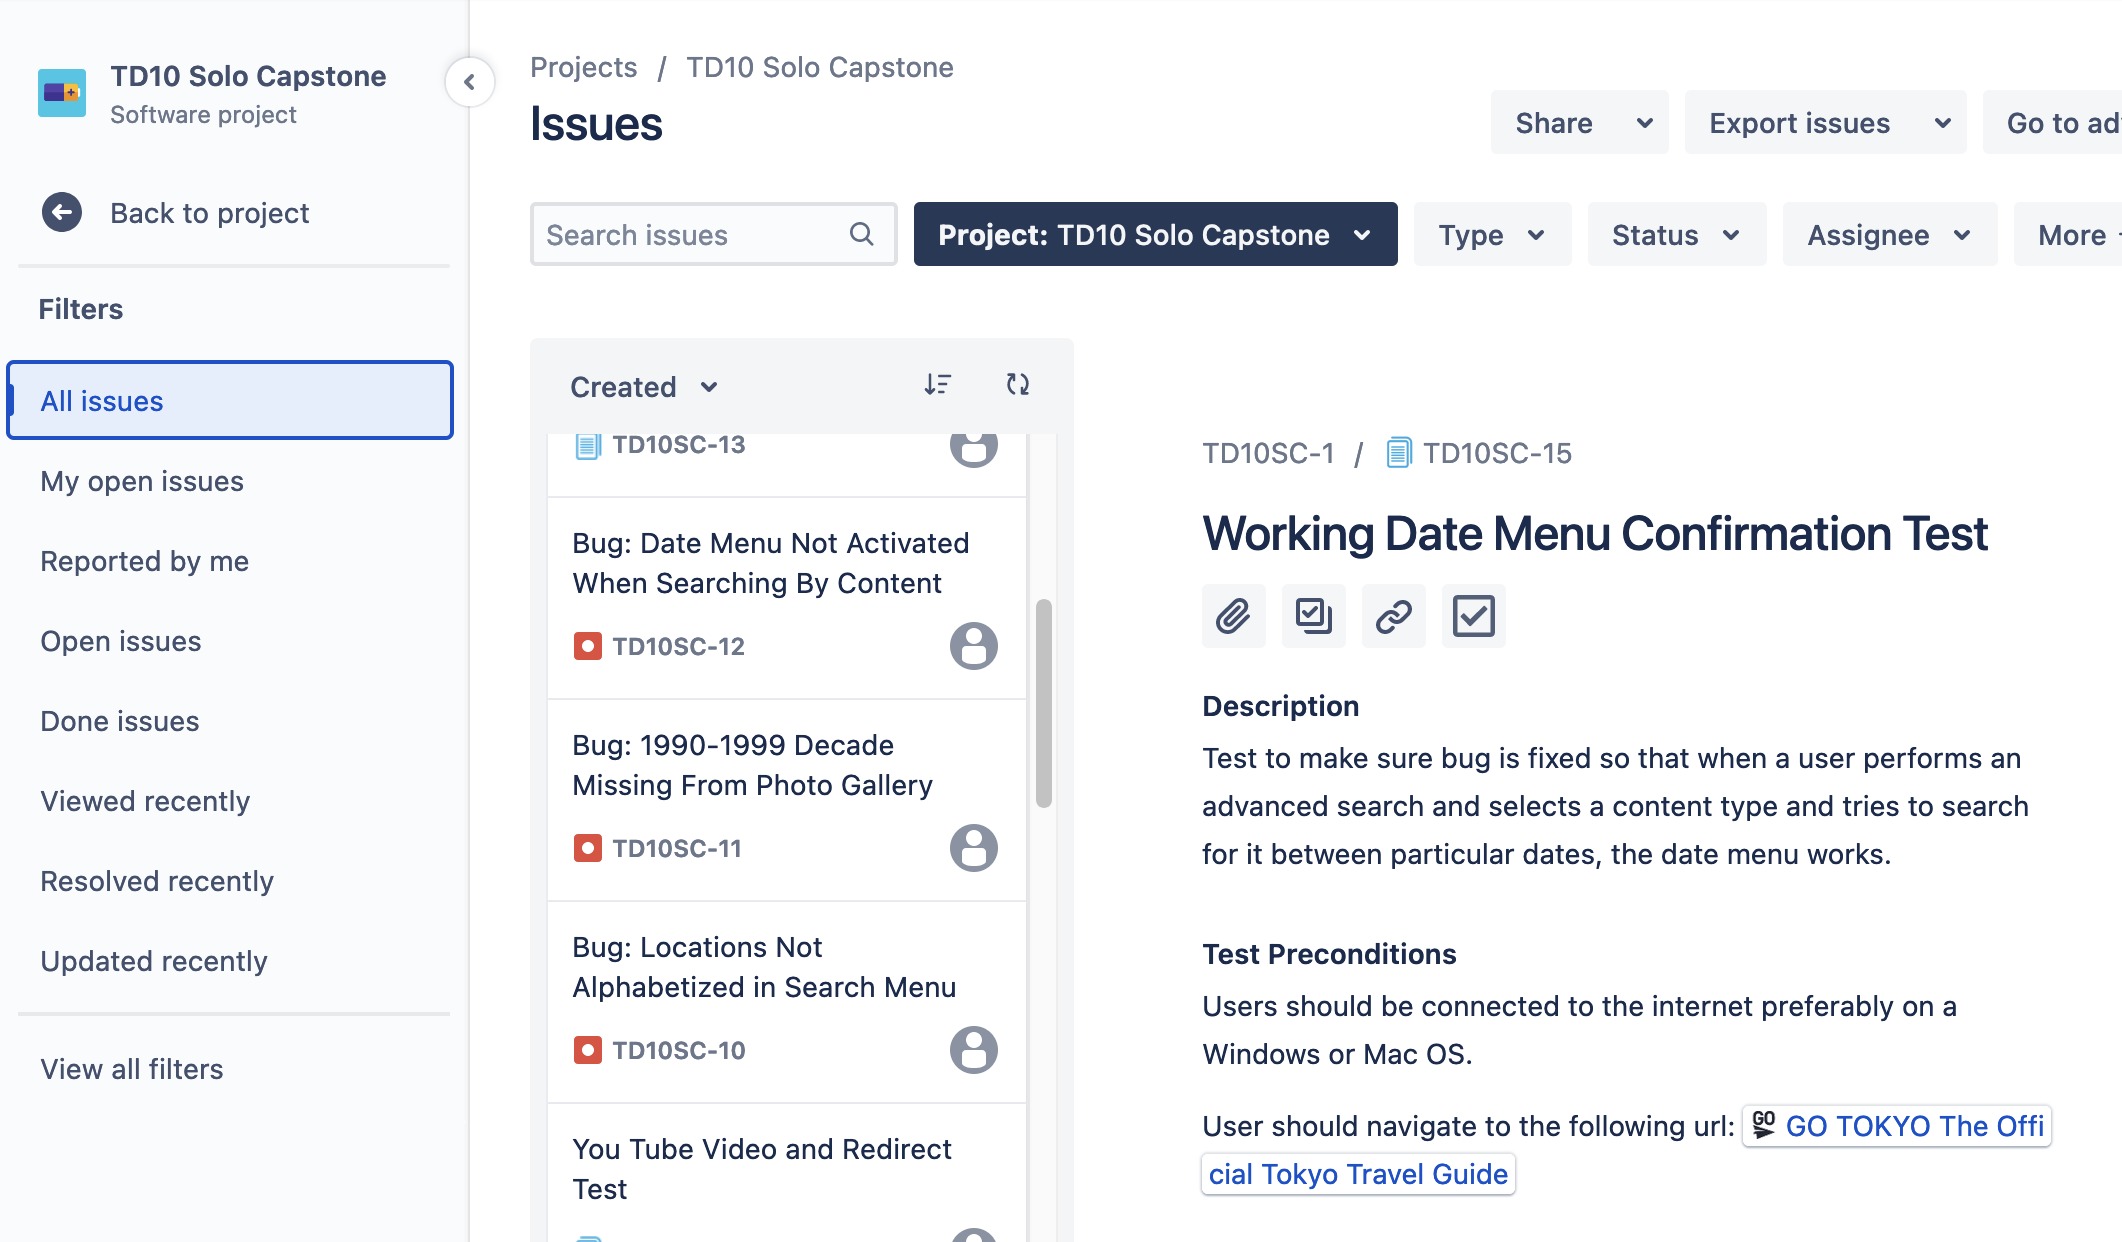Open the Created sort dropdown
The width and height of the screenshot is (2122, 1242).
coord(643,386)
